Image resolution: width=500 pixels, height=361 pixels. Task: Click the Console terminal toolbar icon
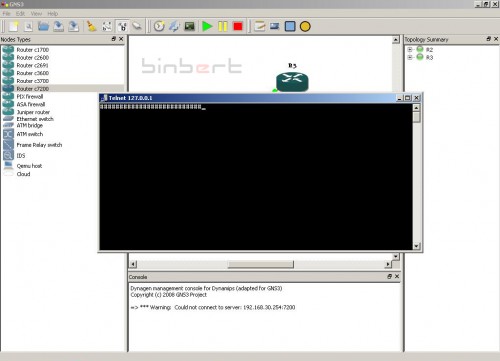tap(189, 26)
